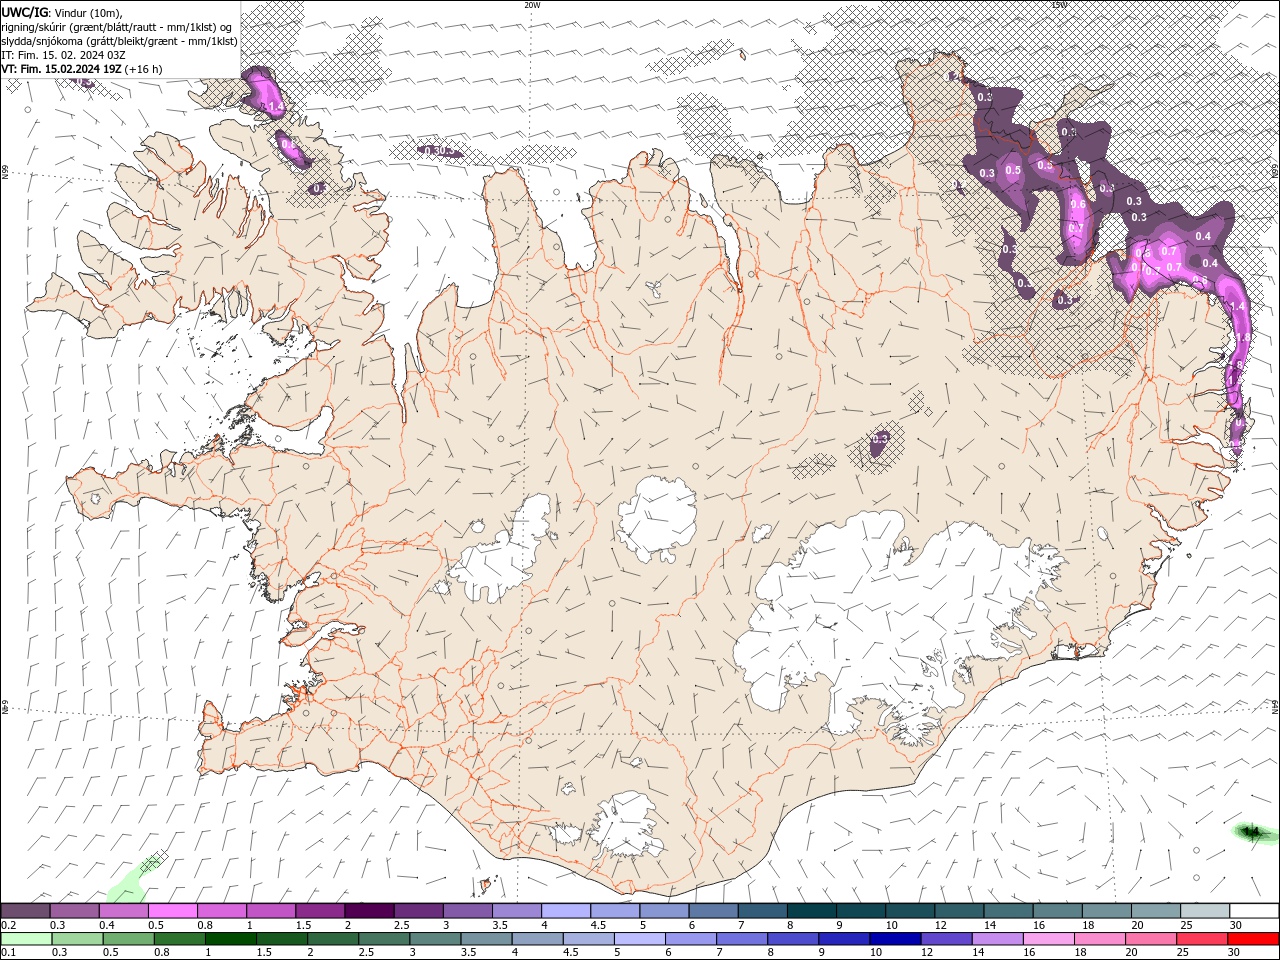Click the snow scale swatch between 0.3 and 0.4
Viewport: 1280px width, 960px height.
[75, 911]
